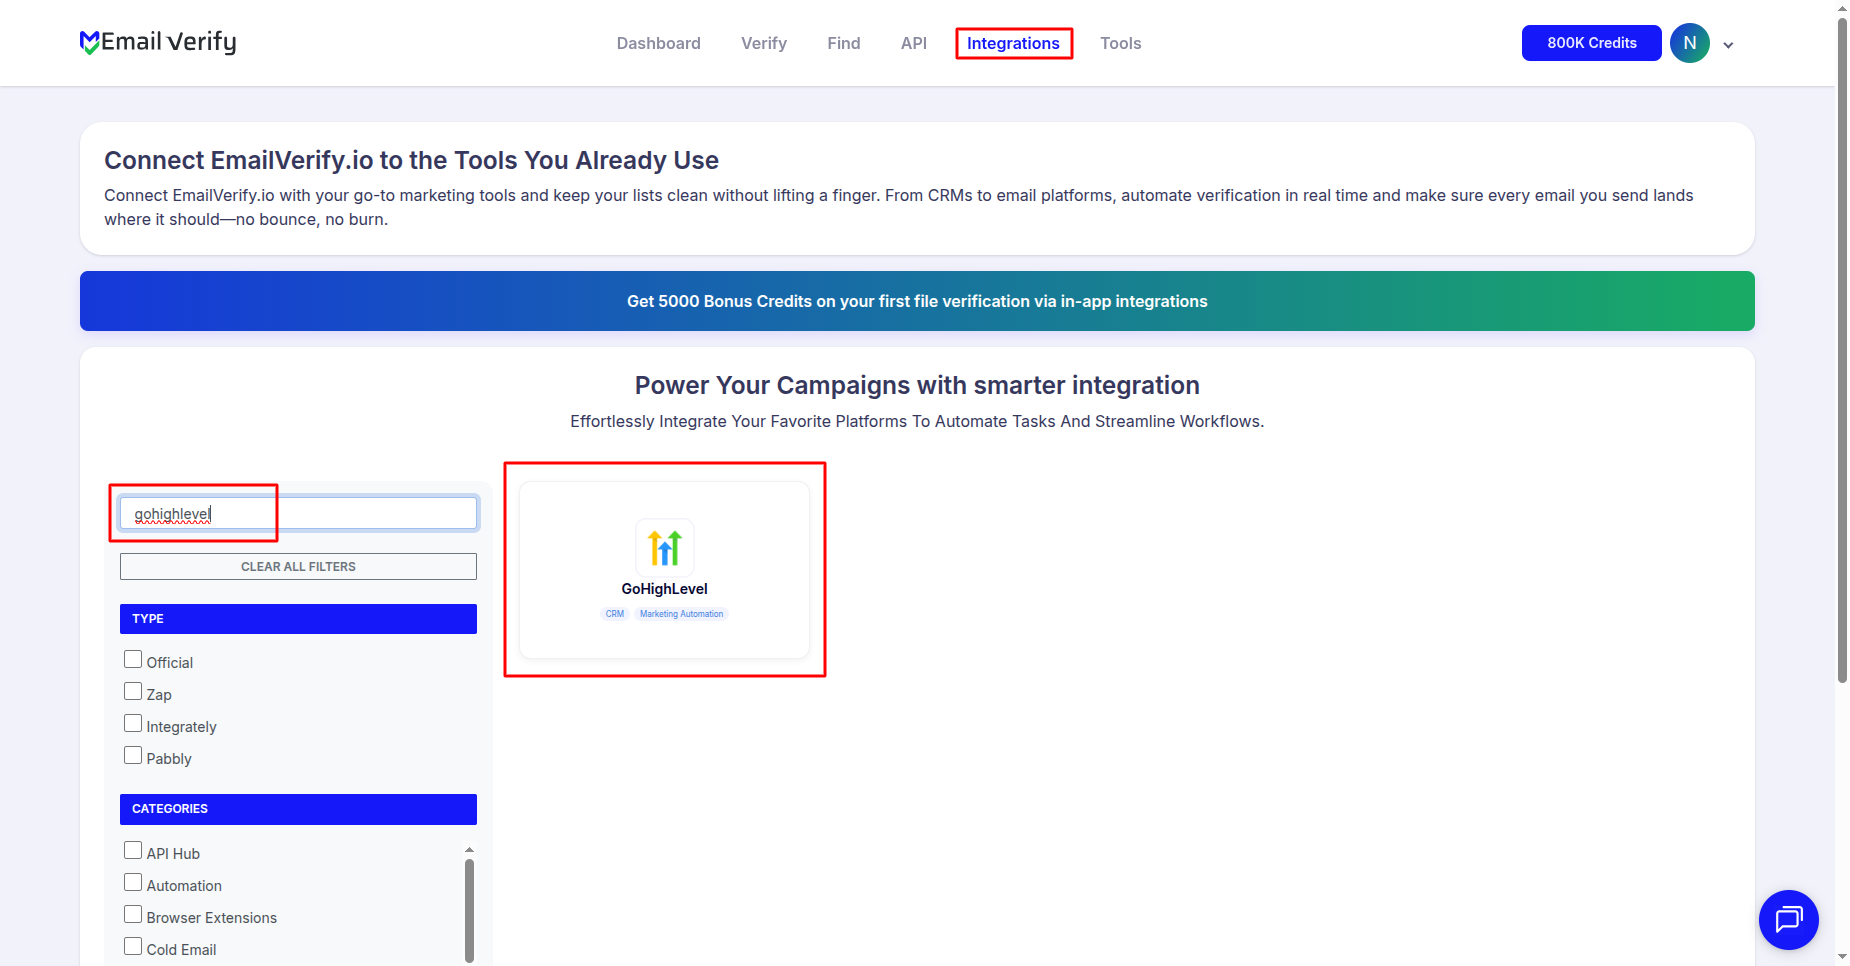Viewport: 1850px width, 966px height.
Task: Check the API Hub category
Action: pyautogui.click(x=133, y=851)
